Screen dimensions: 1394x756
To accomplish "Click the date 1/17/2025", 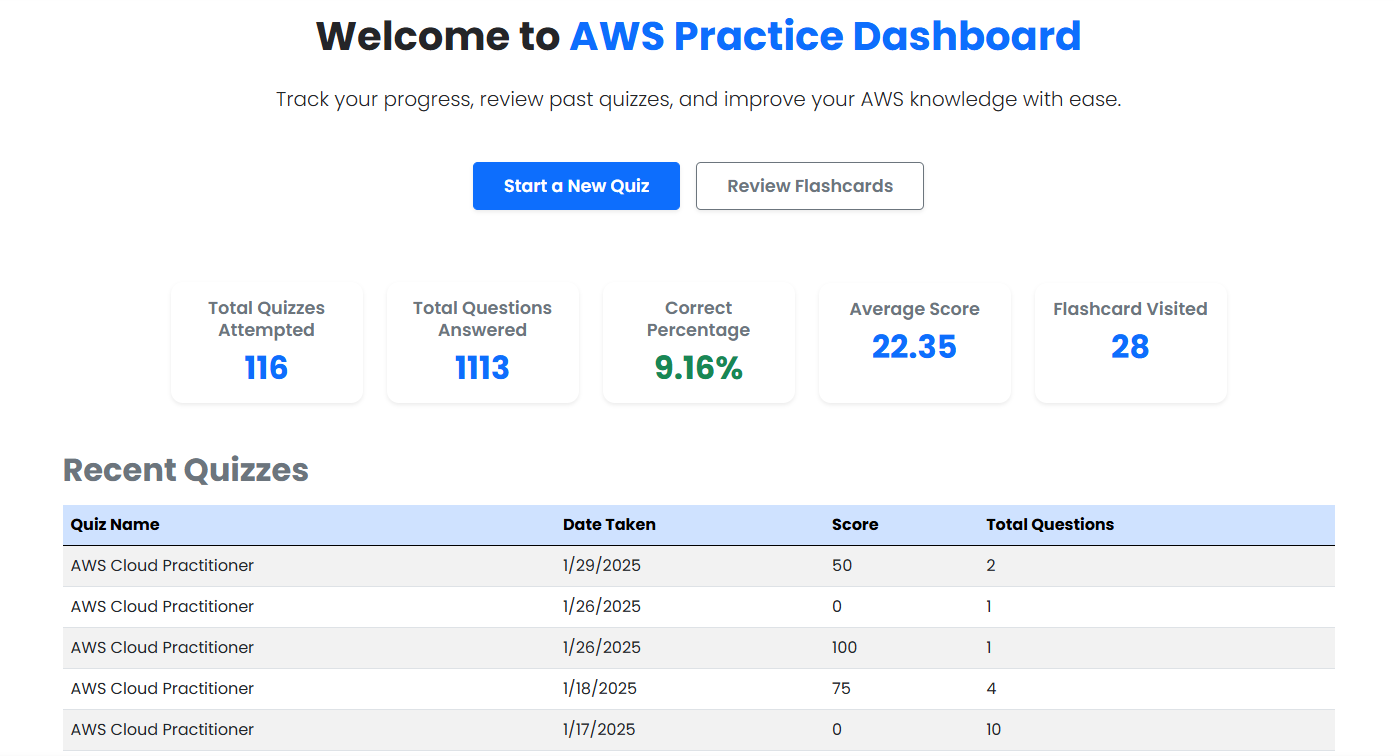I will click(599, 730).
